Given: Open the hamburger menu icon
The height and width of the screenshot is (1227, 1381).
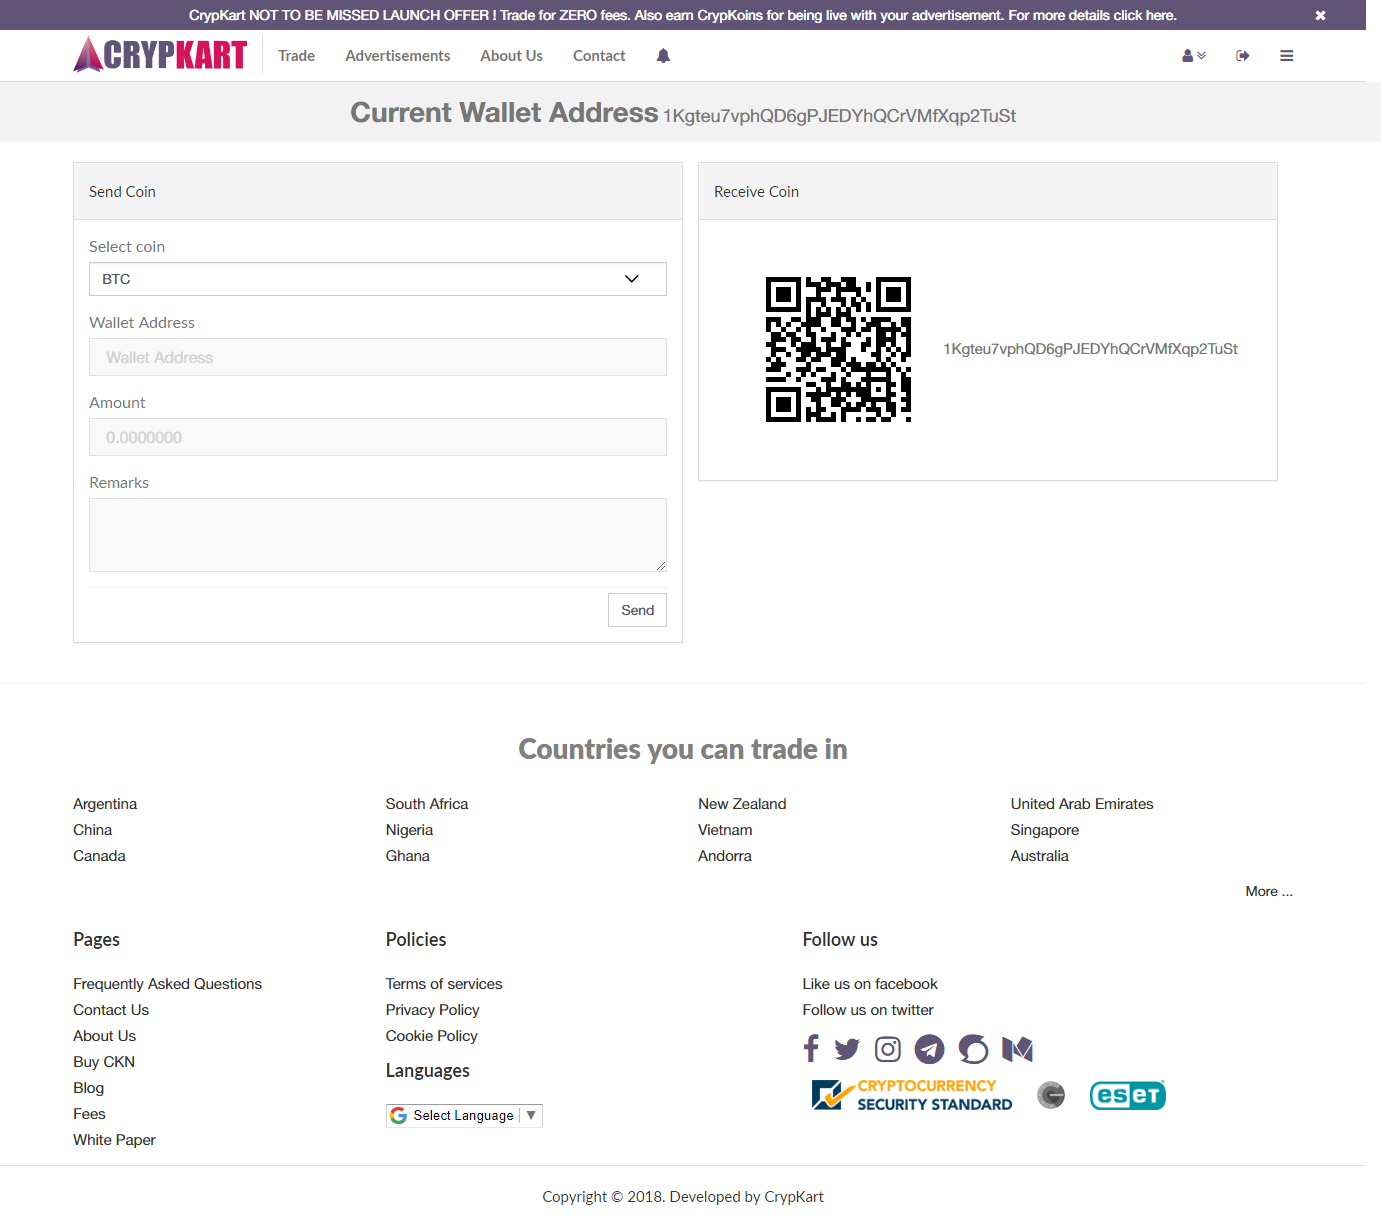Looking at the screenshot, I should [1286, 56].
